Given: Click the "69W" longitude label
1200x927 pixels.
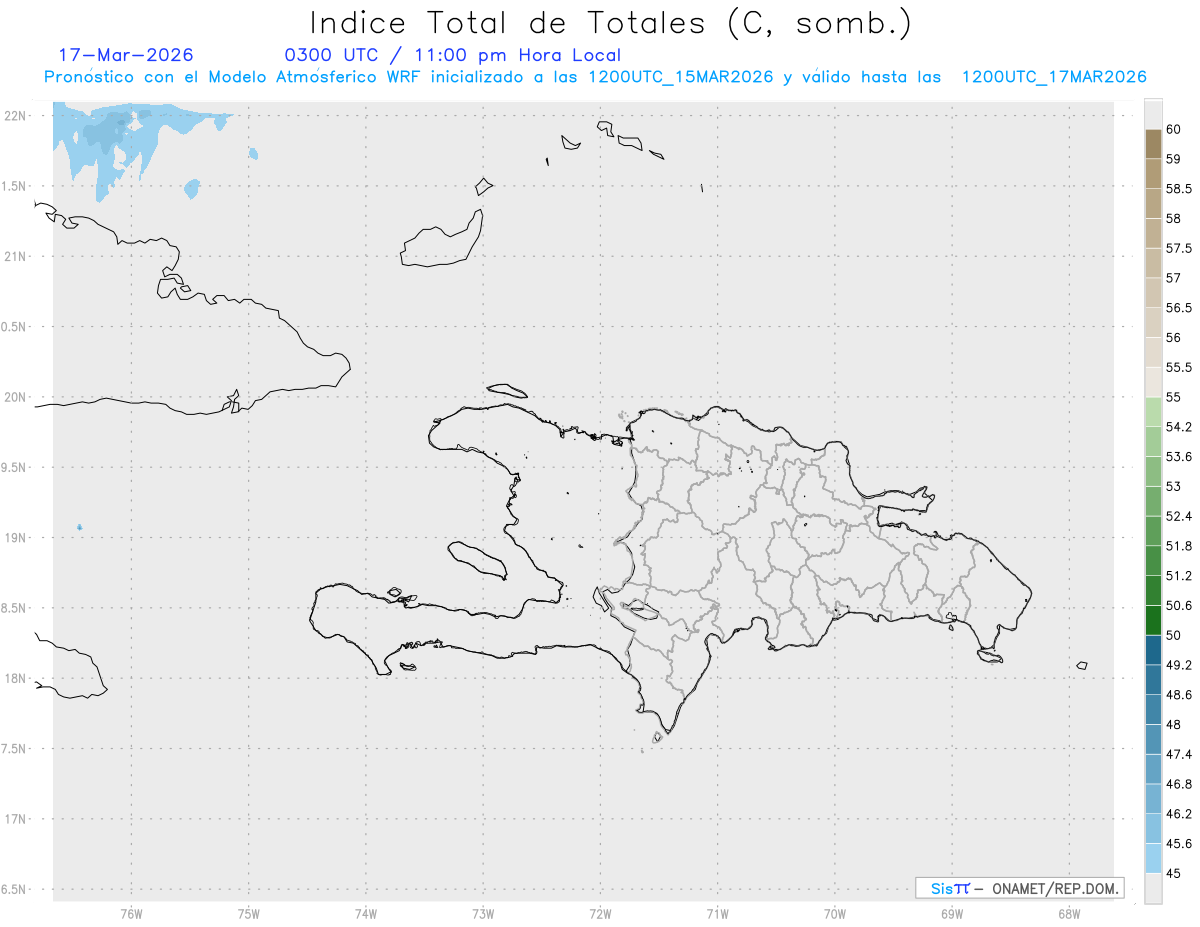Looking at the screenshot, I should pos(952,912).
